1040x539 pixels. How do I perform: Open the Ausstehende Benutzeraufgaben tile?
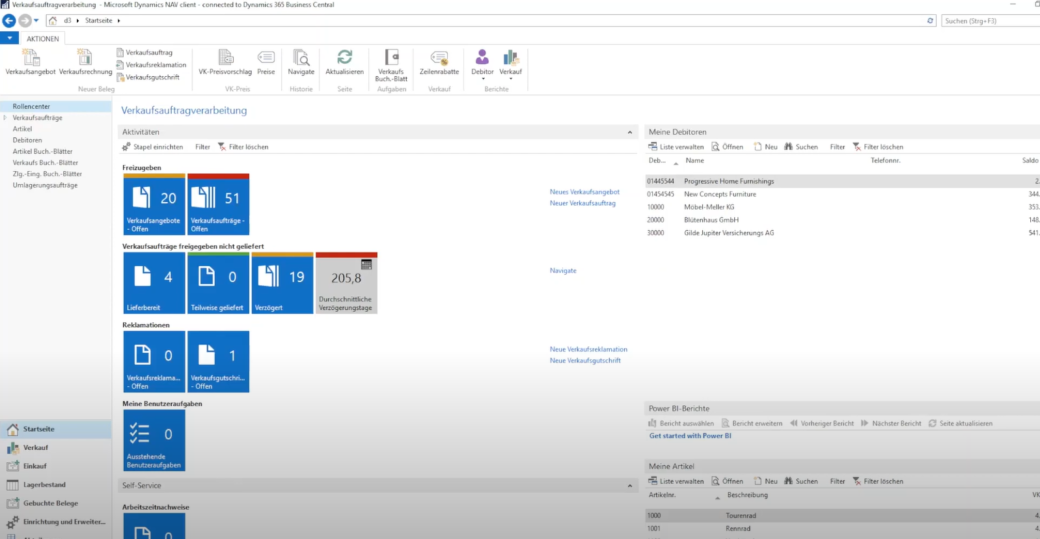click(x=154, y=440)
